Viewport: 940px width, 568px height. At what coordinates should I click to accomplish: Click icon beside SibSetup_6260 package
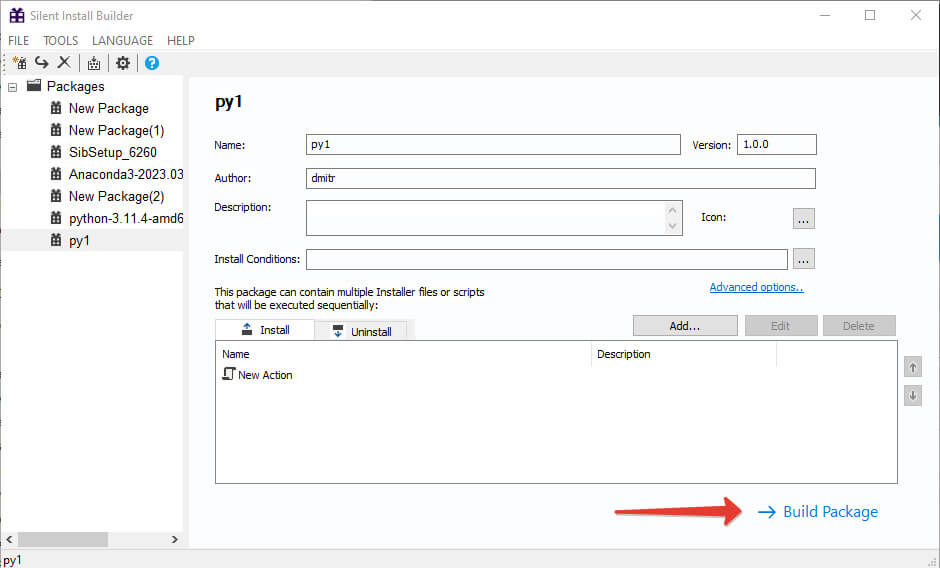[x=56, y=152]
